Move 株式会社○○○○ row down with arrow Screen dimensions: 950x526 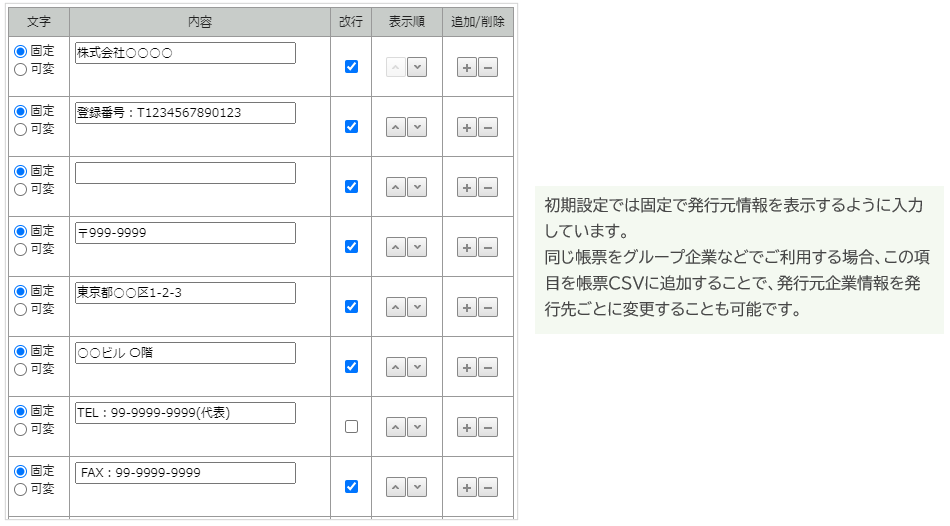(417, 67)
